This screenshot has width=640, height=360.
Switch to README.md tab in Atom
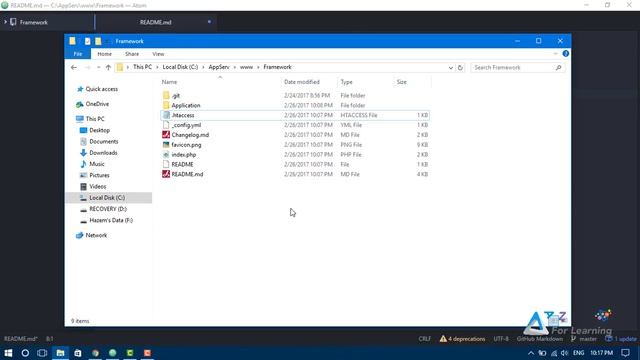(156, 22)
